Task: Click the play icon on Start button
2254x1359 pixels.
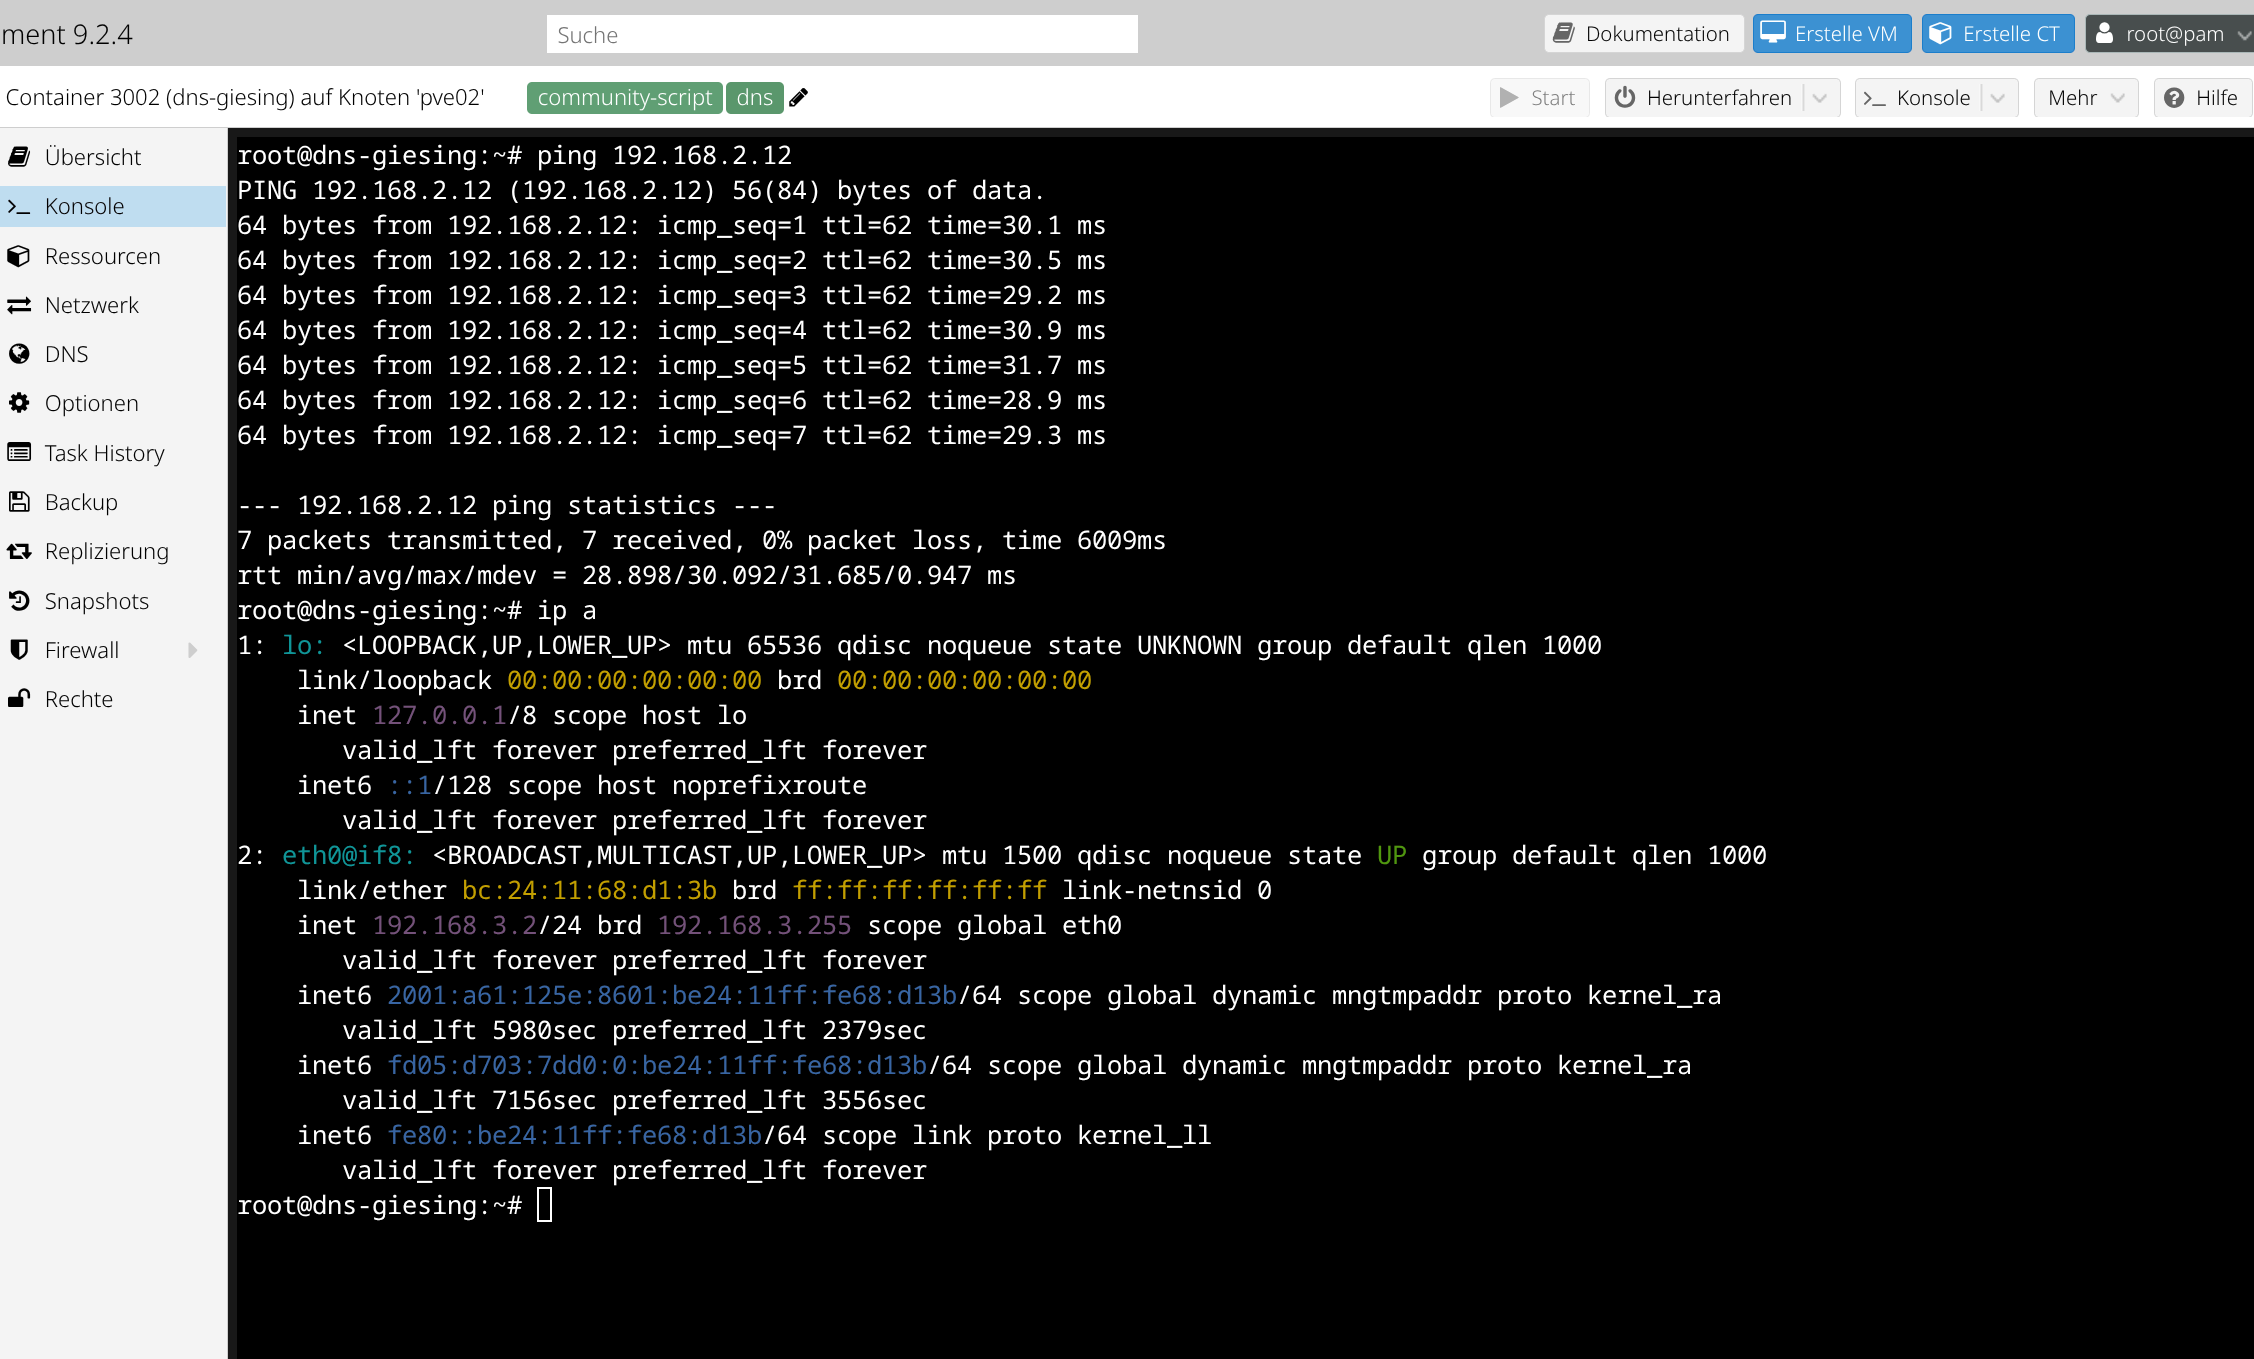Action: (1509, 97)
